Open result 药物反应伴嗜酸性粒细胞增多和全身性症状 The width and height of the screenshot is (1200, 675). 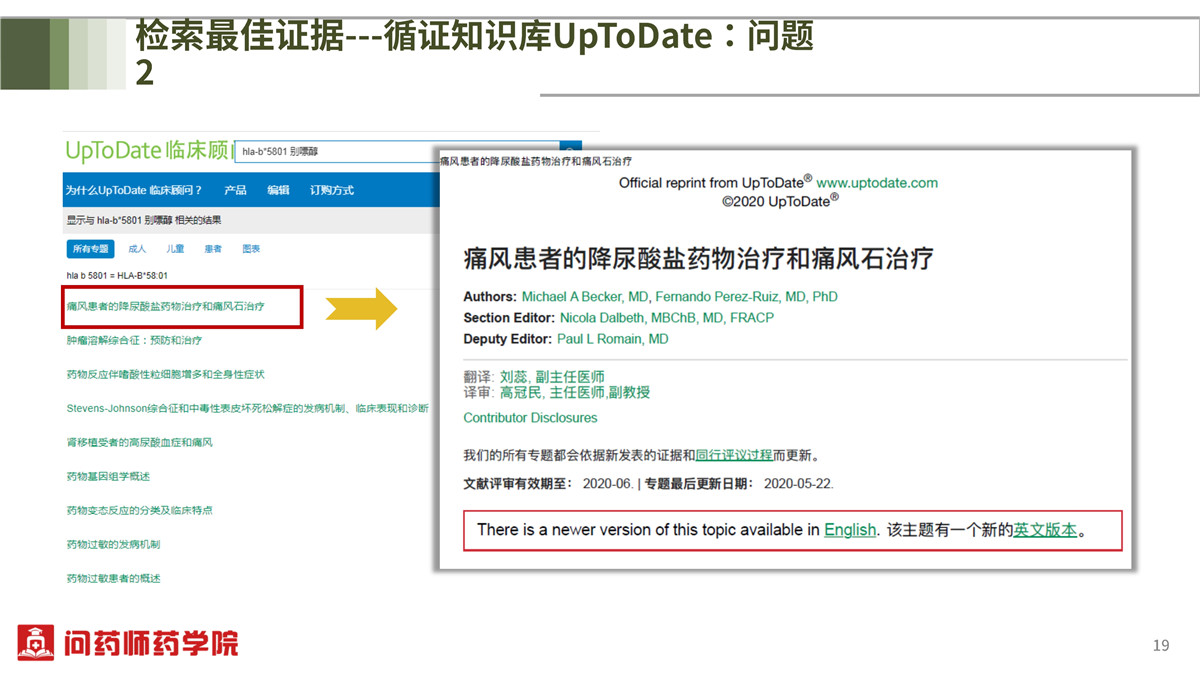click(x=165, y=374)
